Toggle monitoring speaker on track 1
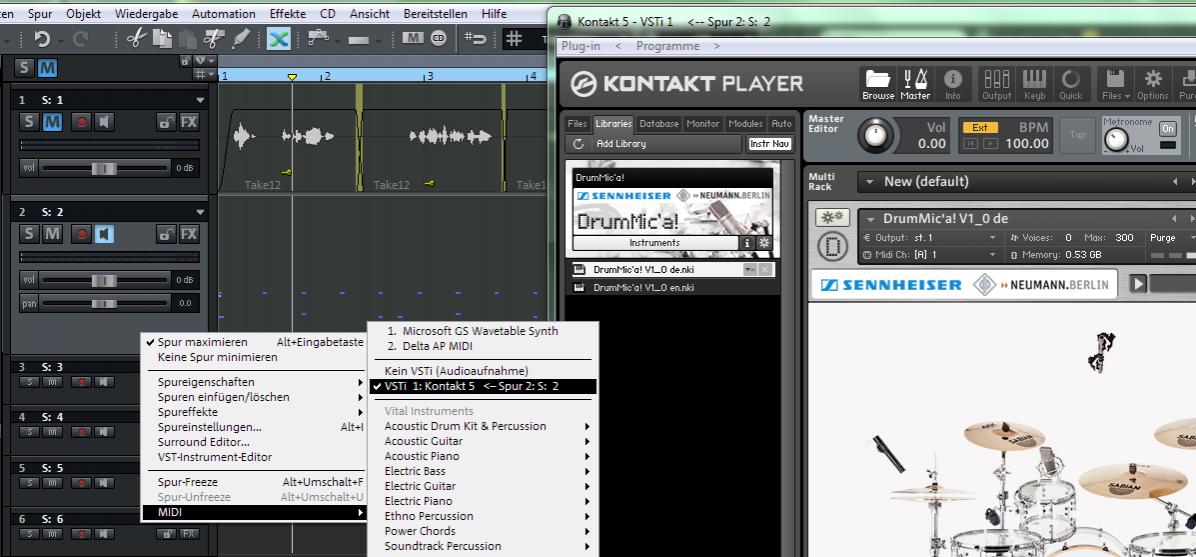Image resolution: width=1196 pixels, height=557 pixels. (x=104, y=122)
